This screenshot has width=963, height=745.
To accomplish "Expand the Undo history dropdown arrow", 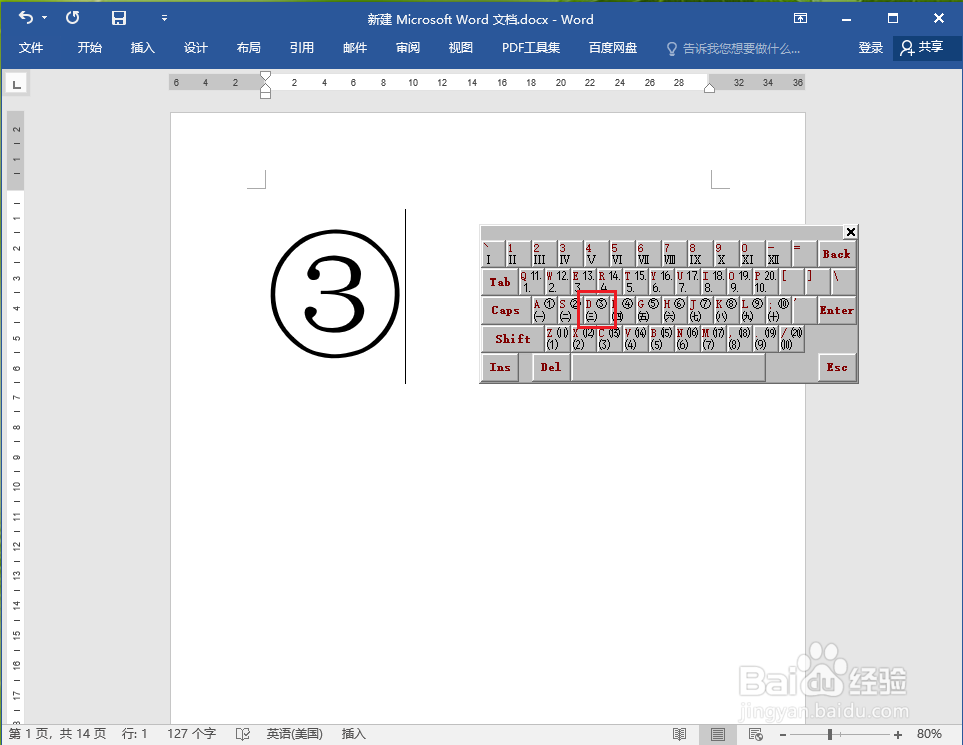I will (44, 18).
